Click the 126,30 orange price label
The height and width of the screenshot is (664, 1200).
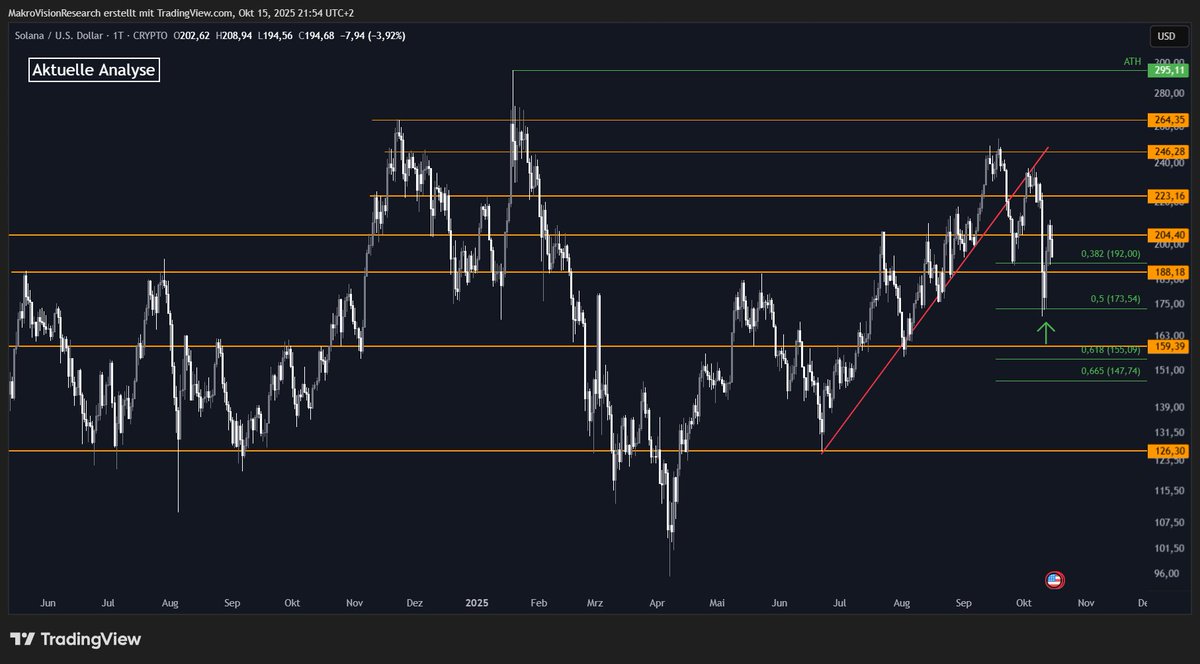pos(1167,451)
